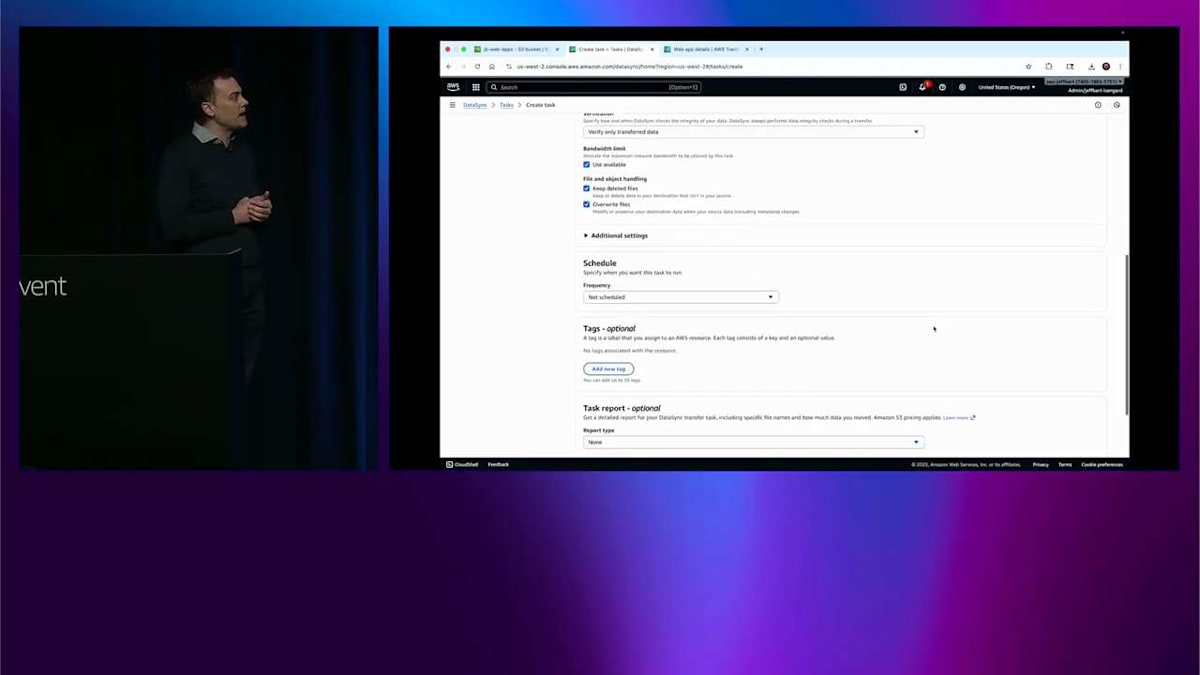The width and height of the screenshot is (1200, 675).
Task: Open the Privacy footer link
Action: (1041, 464)
